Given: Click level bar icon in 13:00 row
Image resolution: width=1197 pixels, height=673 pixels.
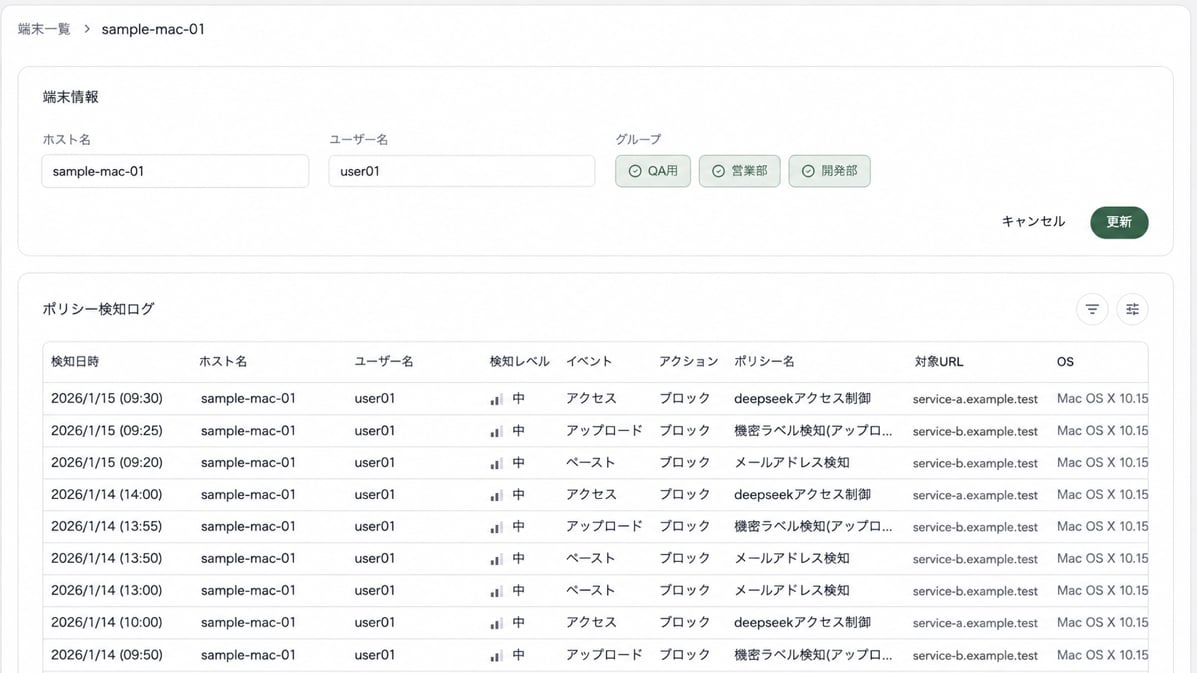Looking at the screenshot, I should pyautogui.click(x=496, y=591).
